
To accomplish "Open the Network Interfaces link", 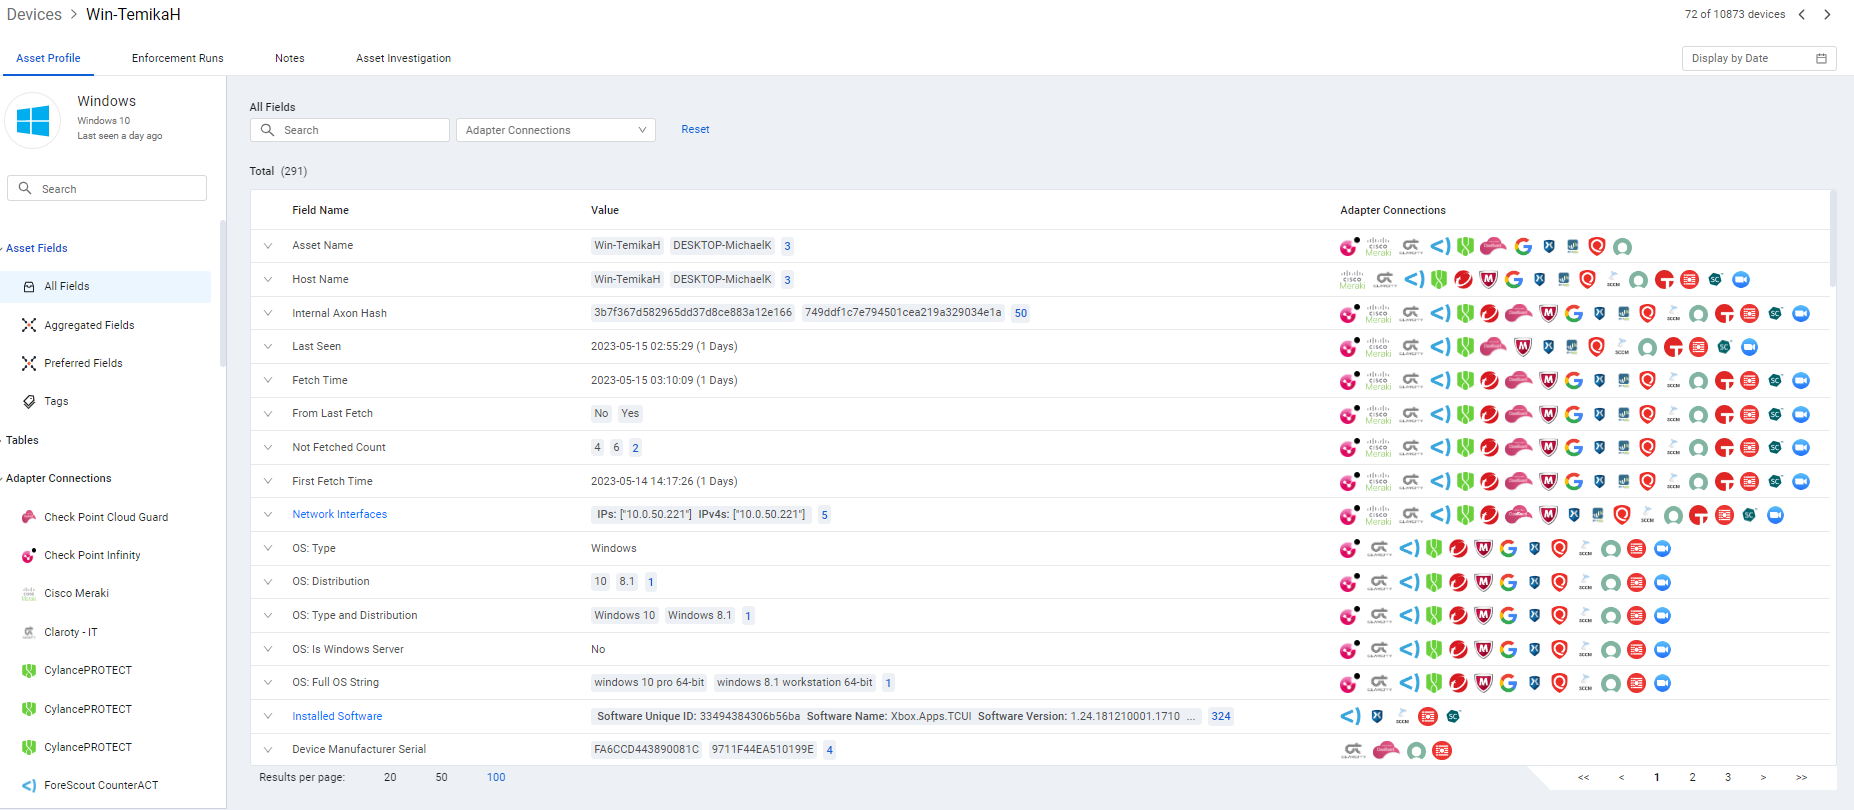I will point(339,514).
